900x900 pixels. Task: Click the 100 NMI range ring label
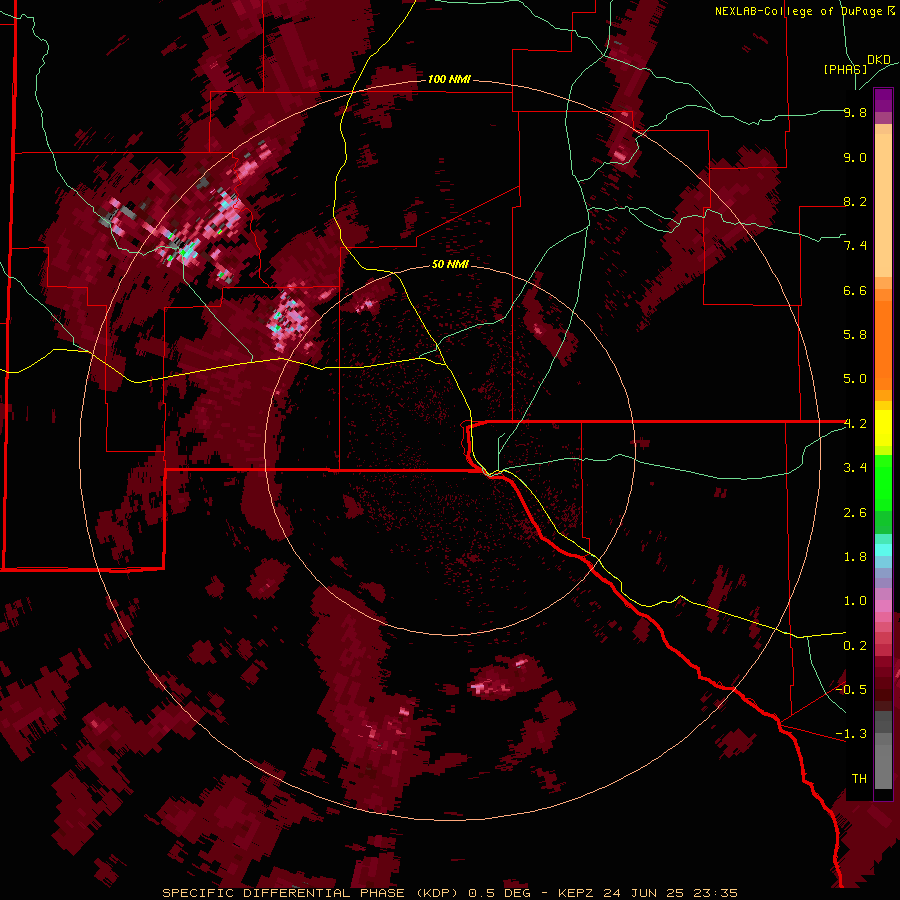[449, 79]
